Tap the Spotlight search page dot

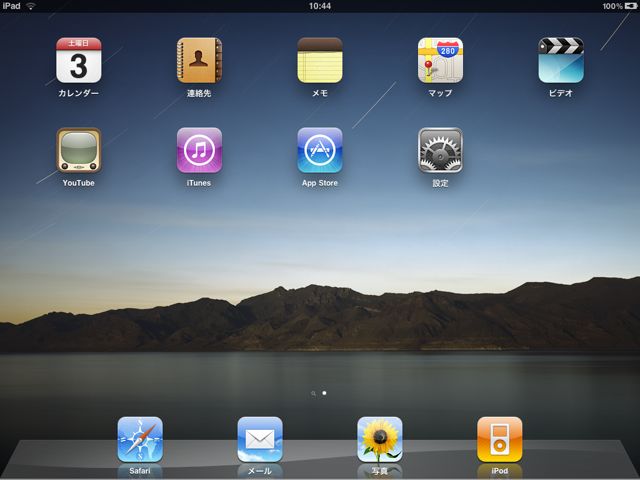coord(313,393)
